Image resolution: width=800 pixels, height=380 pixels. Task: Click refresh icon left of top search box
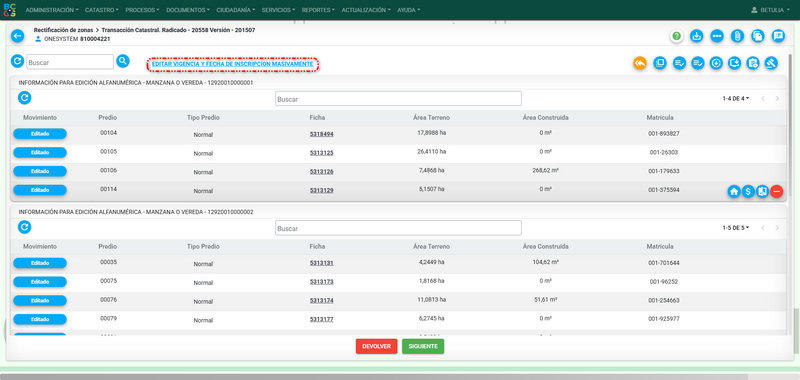coord(17,61)
